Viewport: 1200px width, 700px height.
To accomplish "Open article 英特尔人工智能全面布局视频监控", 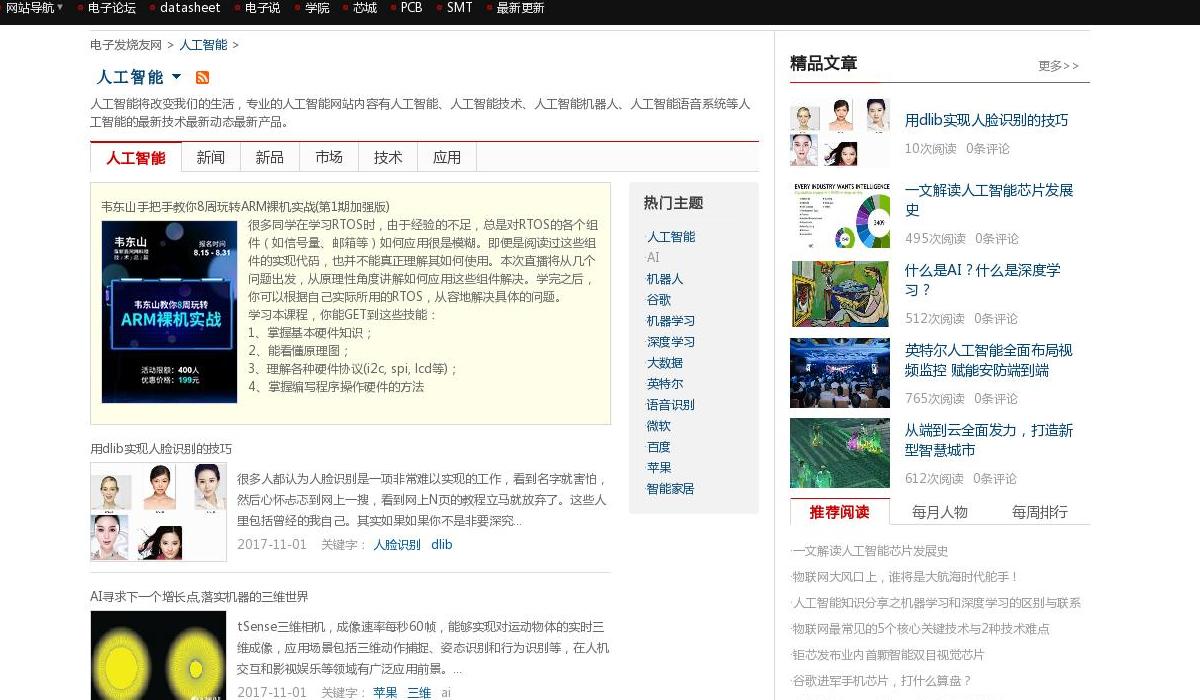I will [989, 360].
